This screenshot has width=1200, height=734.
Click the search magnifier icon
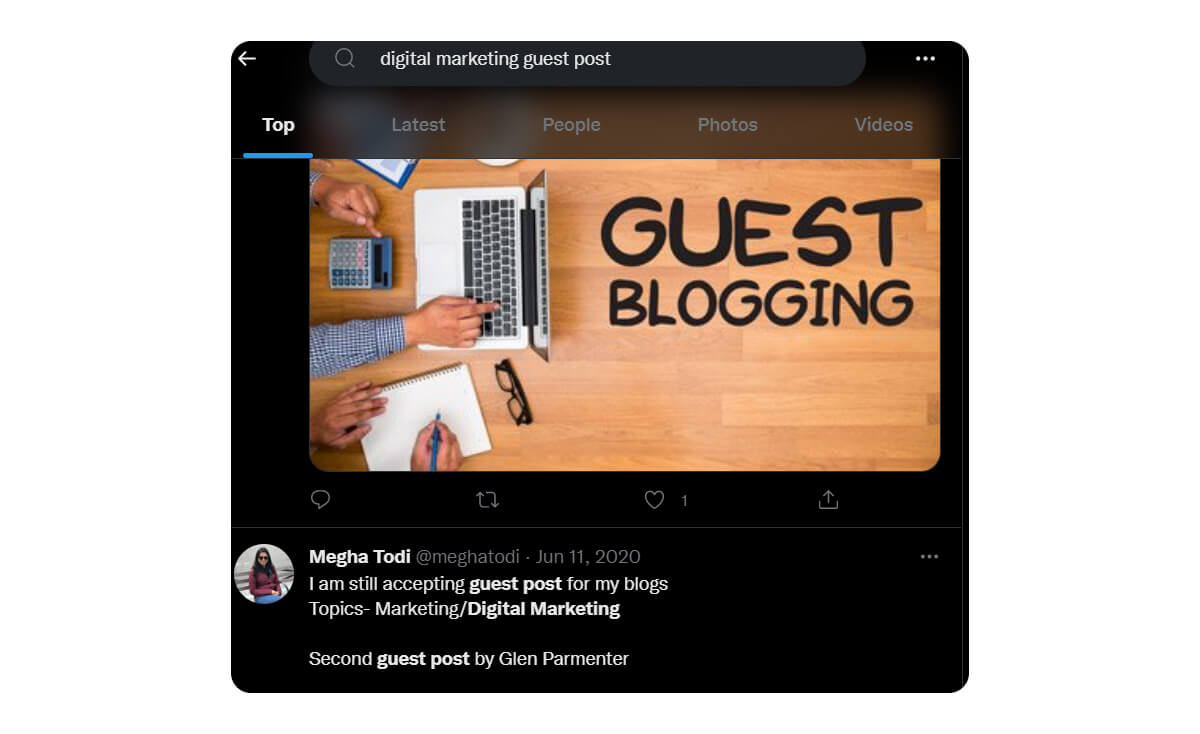pos(345,58)
